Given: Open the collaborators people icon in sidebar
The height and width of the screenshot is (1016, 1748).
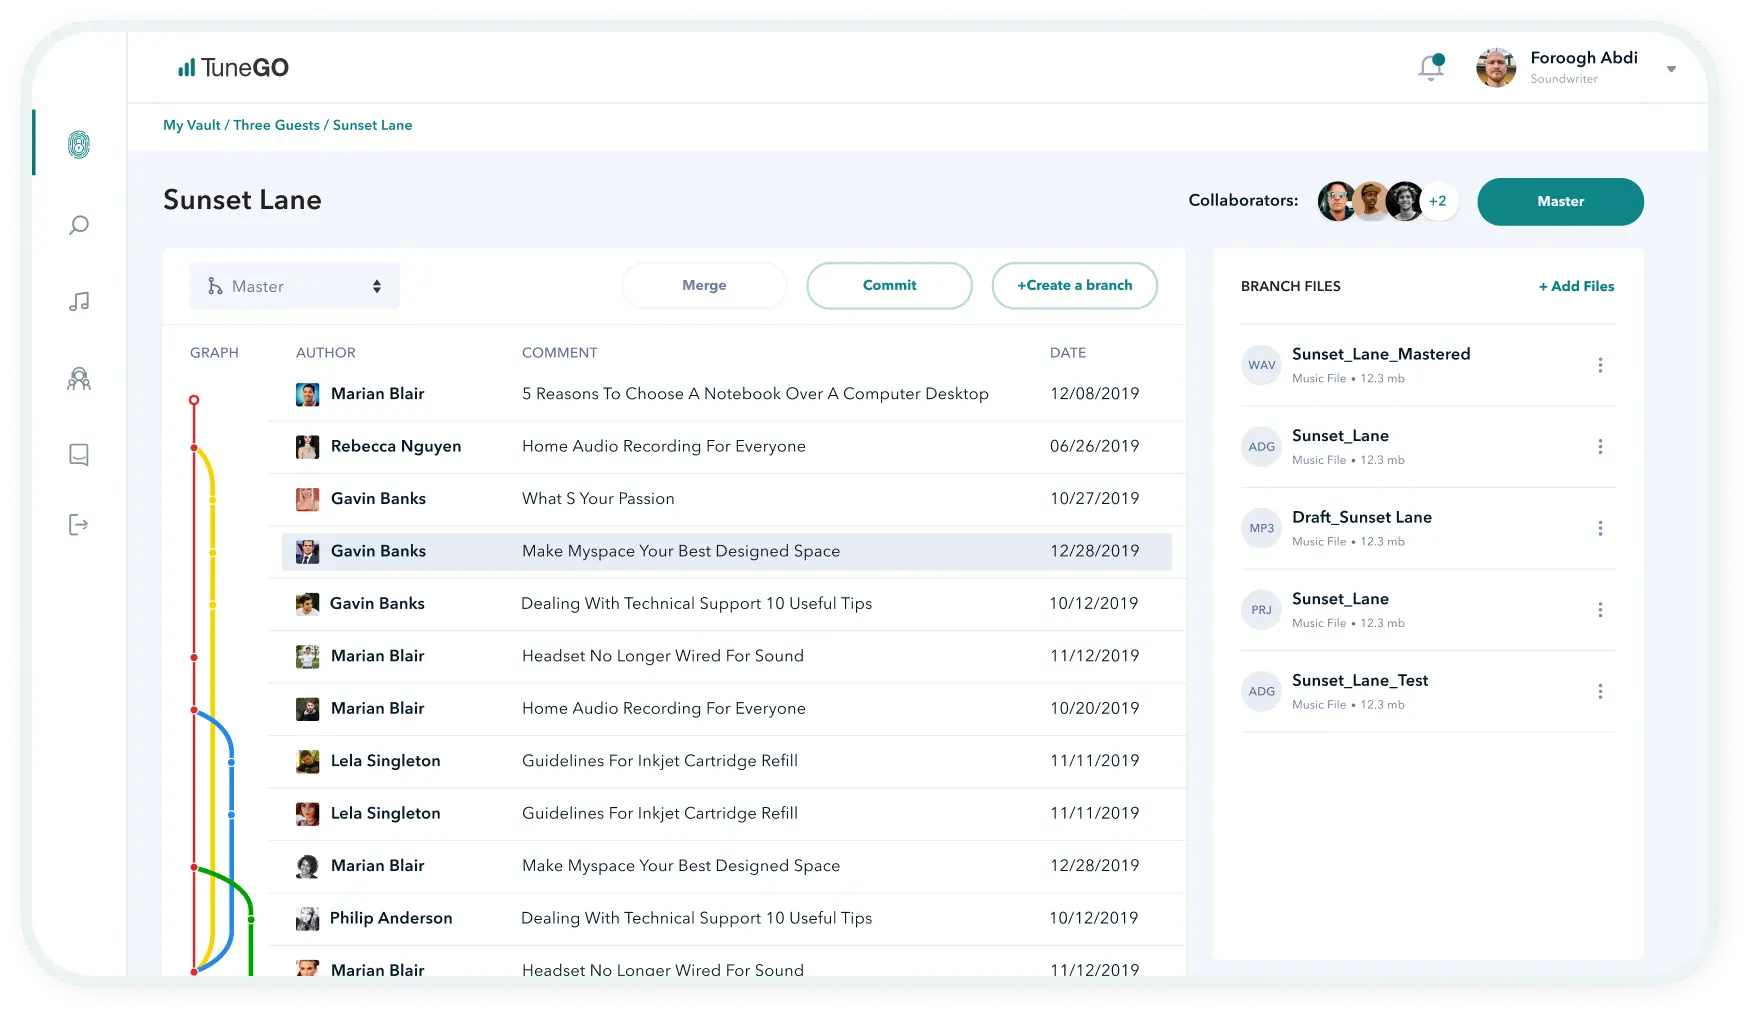Looking at the screenshot, I should coord(79,379).
